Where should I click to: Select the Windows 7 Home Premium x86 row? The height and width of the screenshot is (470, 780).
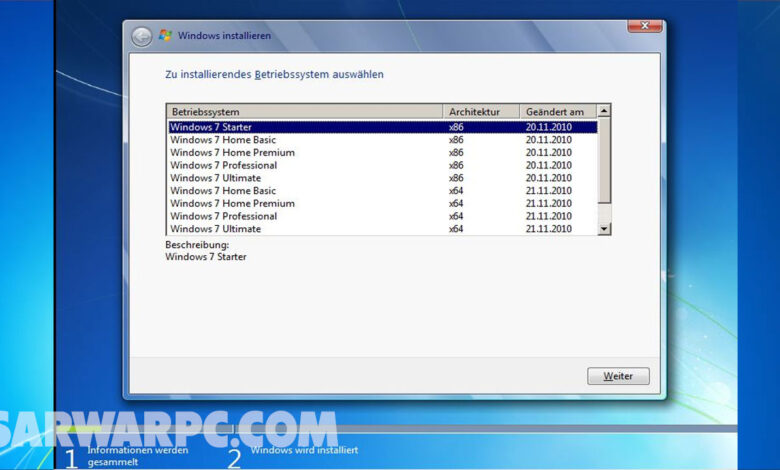(383, 153)
